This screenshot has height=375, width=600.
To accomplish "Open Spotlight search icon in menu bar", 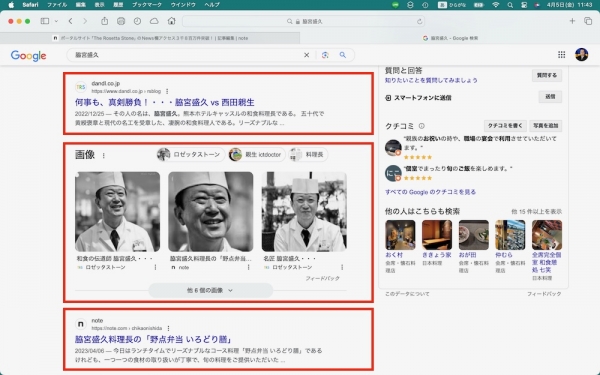I will [x=510, y=5].
